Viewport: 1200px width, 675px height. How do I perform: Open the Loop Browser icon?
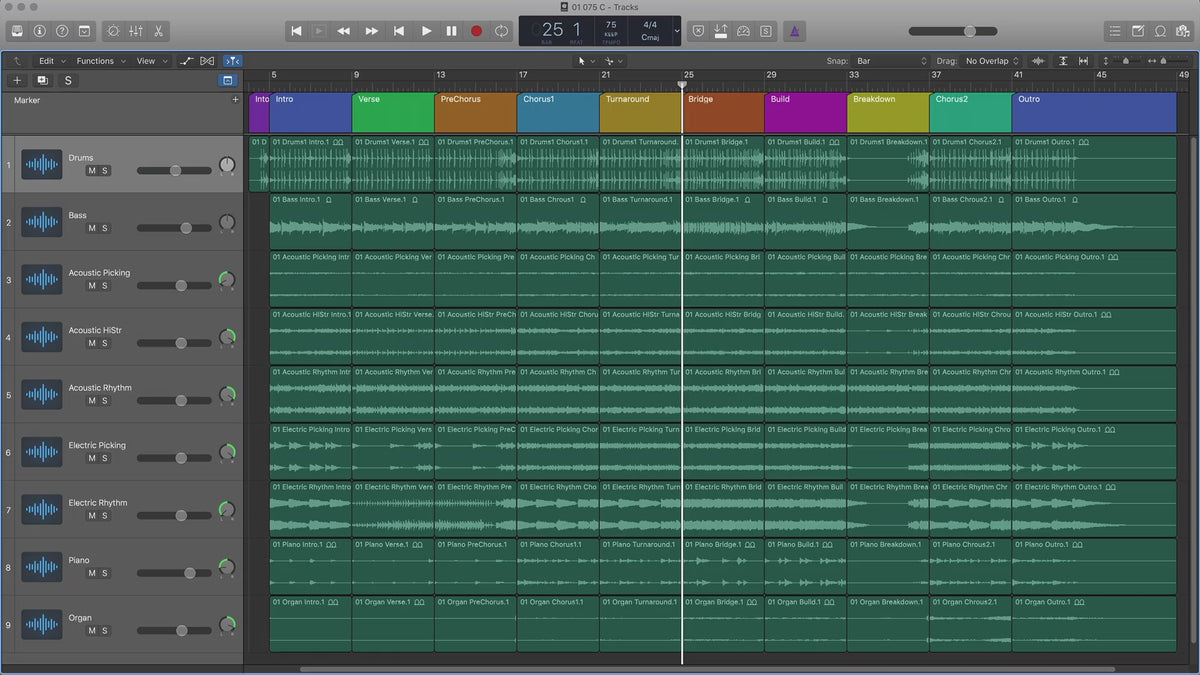click(1160, 31)
